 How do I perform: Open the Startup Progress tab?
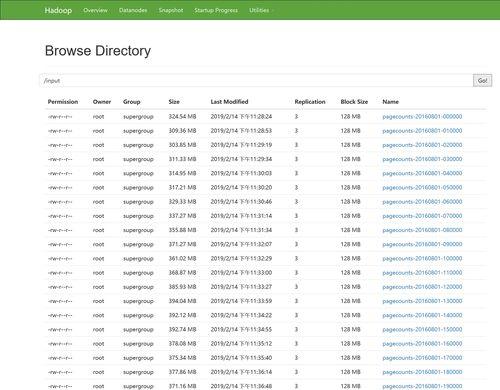point(216,10)
